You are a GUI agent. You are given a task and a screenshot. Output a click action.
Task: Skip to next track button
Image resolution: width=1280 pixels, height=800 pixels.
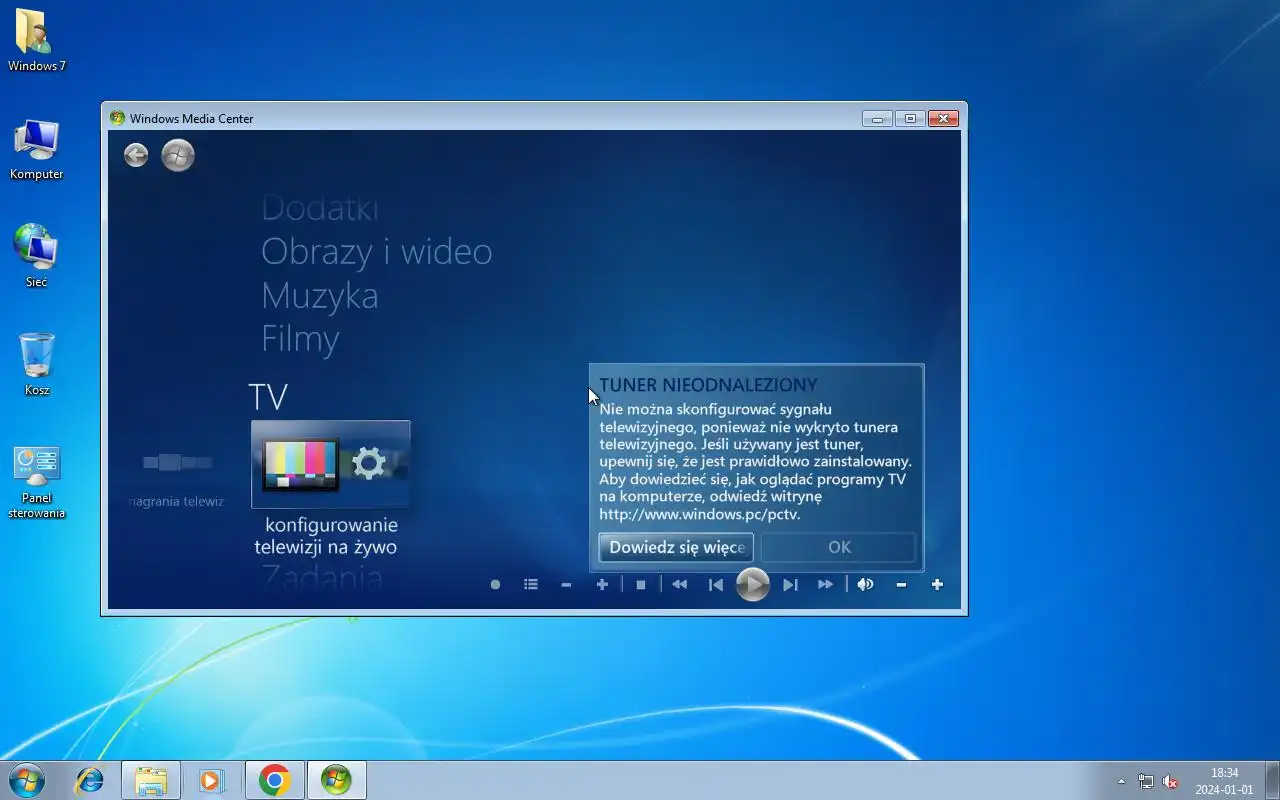(790, 585)
